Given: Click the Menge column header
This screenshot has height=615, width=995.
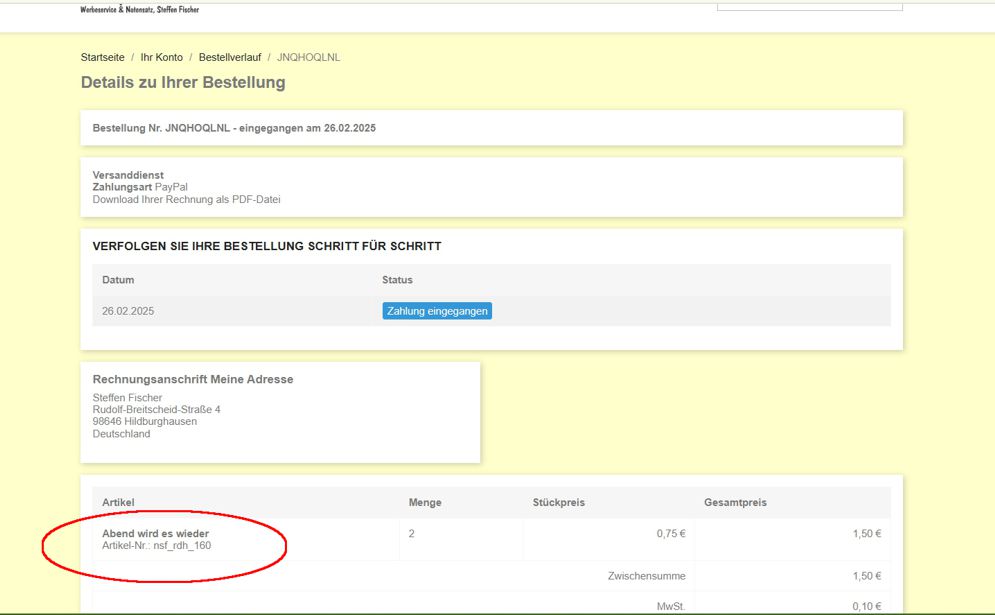Looking at the screenshot, I should (424, 502).
